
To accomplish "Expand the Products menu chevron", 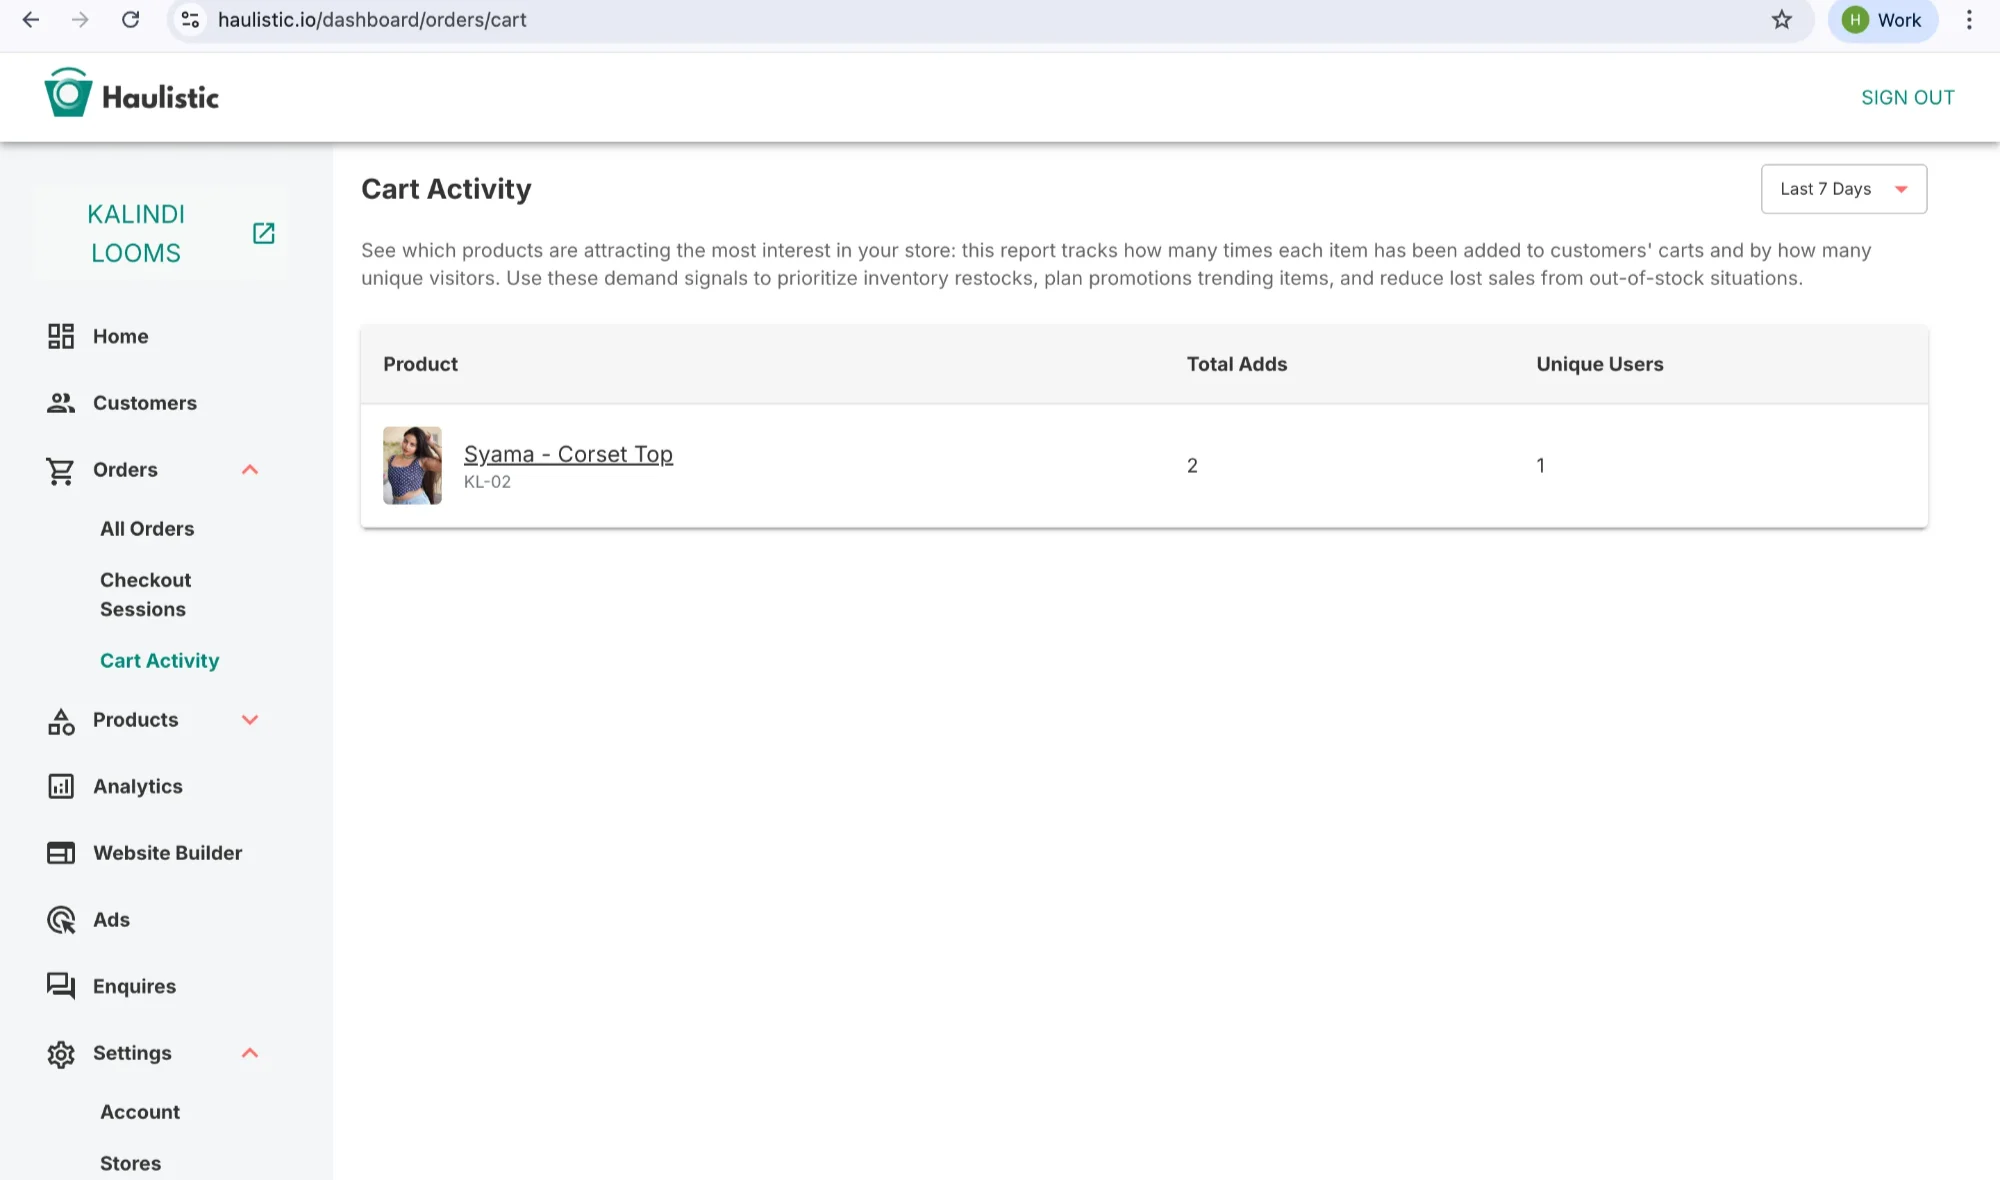I will pos(250,720).
